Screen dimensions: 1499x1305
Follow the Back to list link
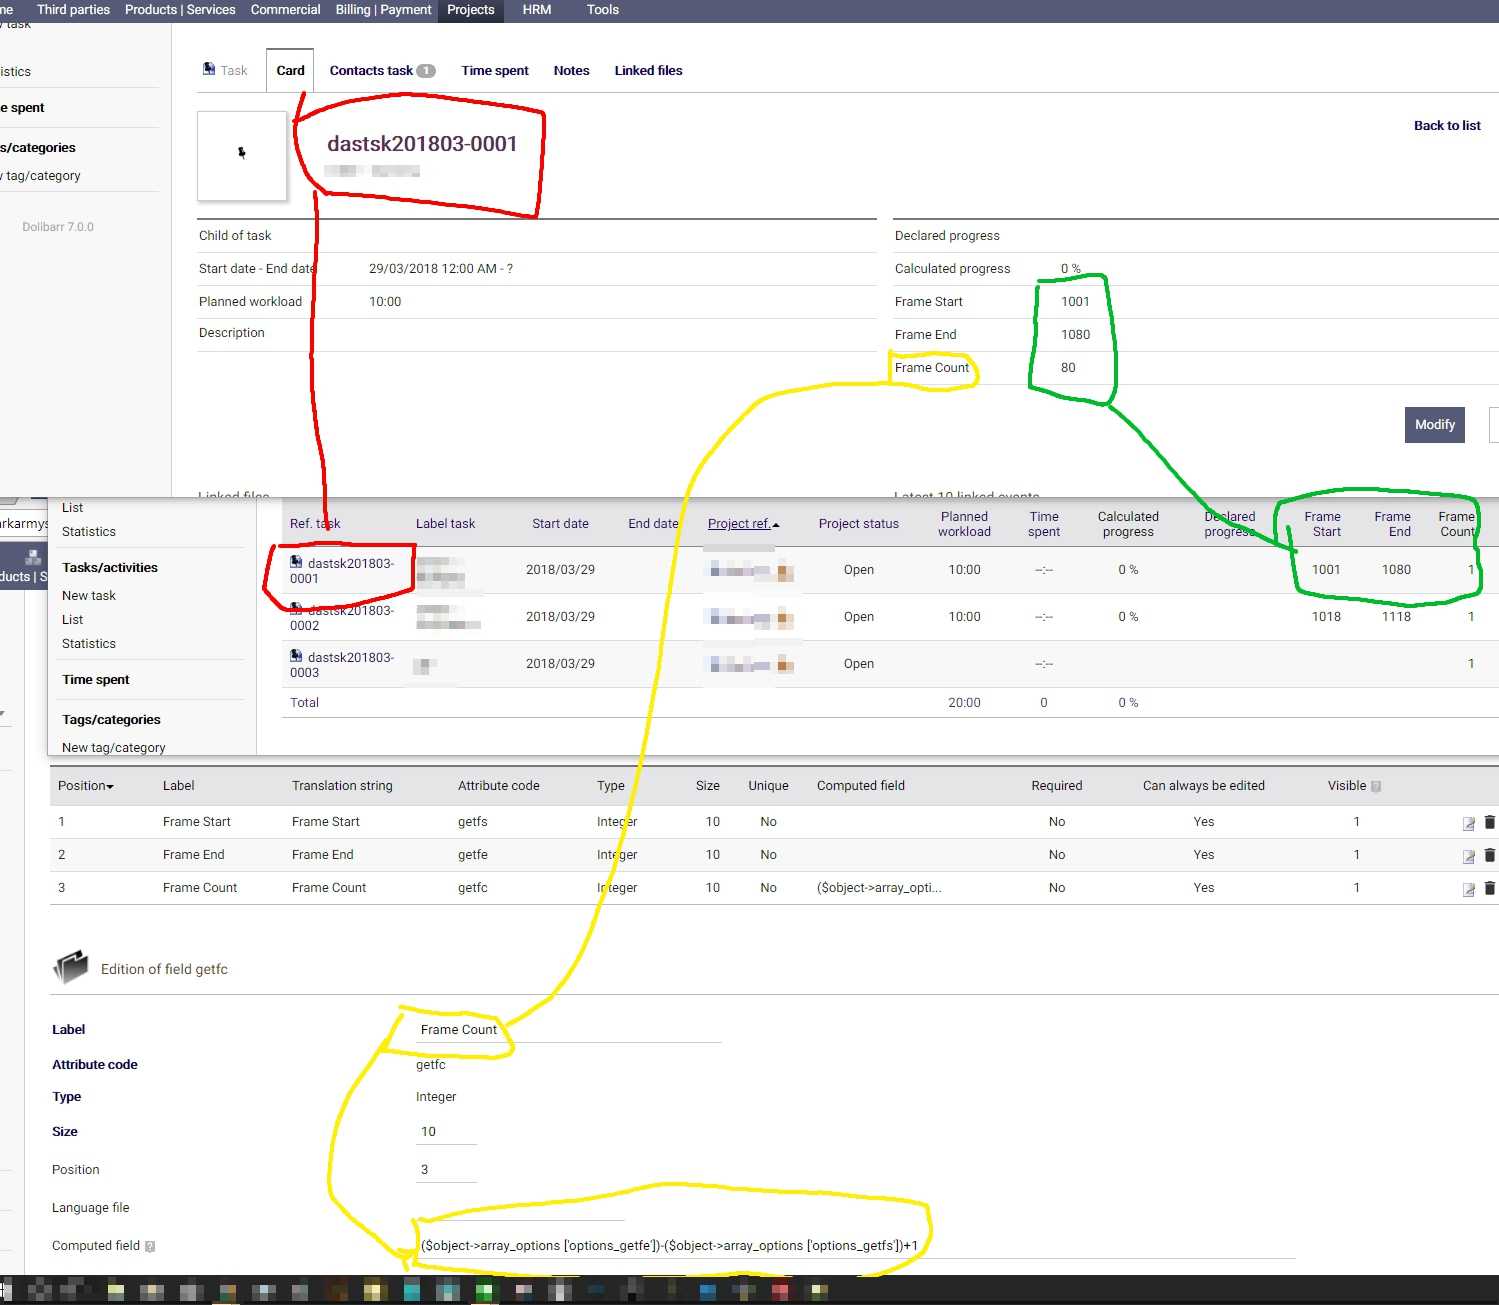click(x=1447, y=126)
